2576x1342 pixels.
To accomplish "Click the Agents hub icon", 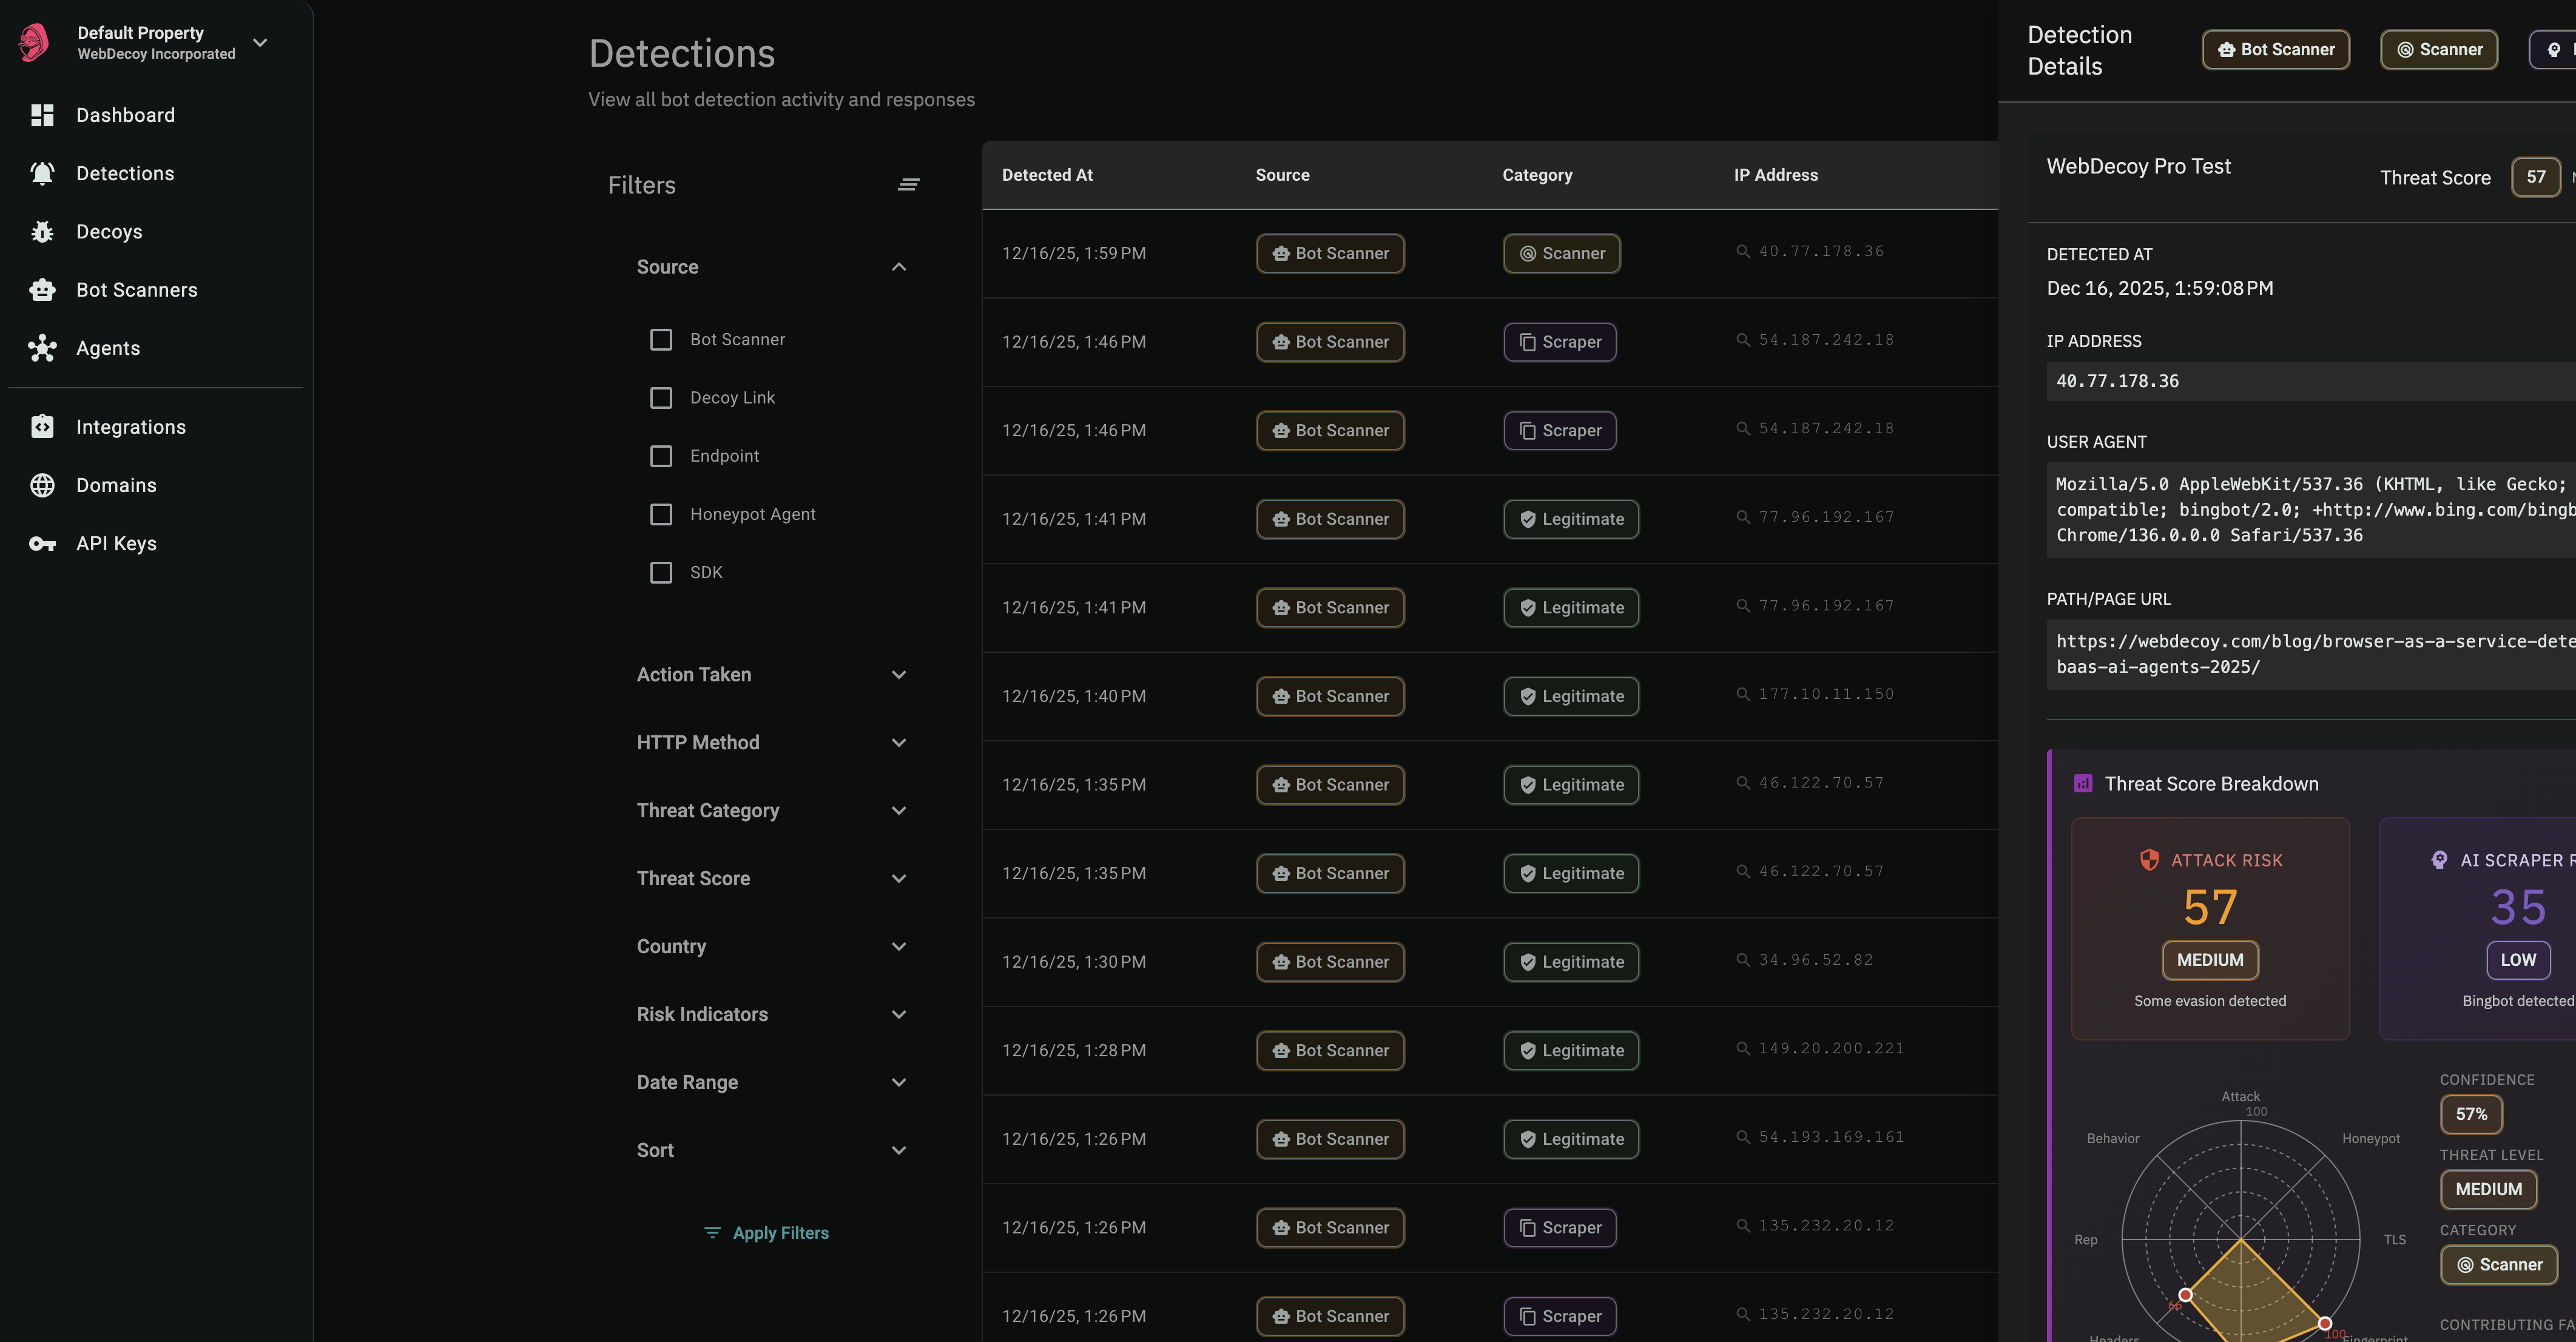I will coord(42,348).
